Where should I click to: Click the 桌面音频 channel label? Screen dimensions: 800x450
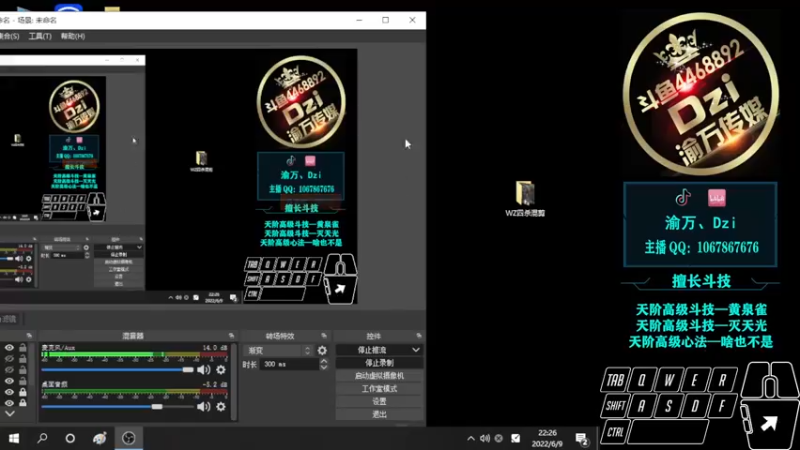point(55,384)
